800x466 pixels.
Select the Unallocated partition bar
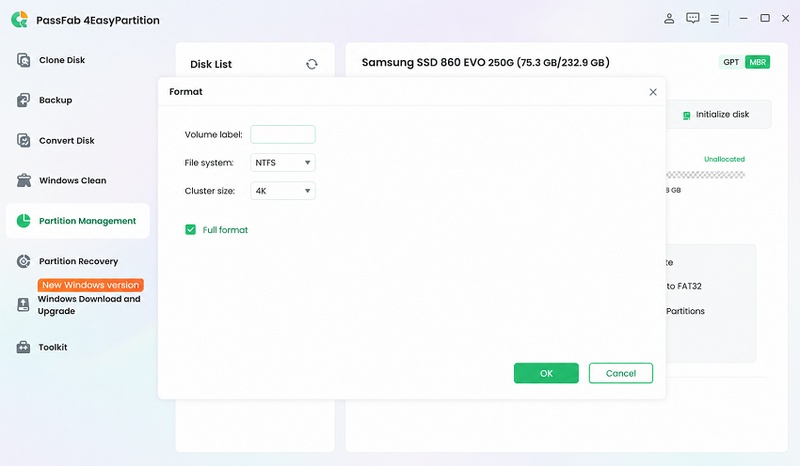coord(705,175)
